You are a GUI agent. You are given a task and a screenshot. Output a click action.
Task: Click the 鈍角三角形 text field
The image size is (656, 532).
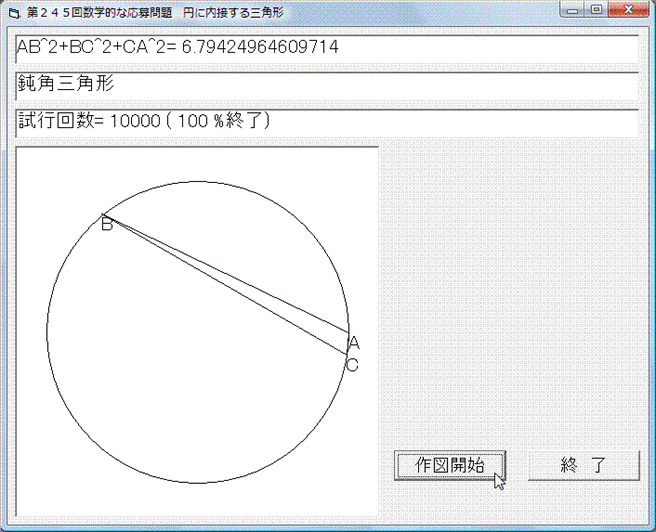[x=326, y=85]
